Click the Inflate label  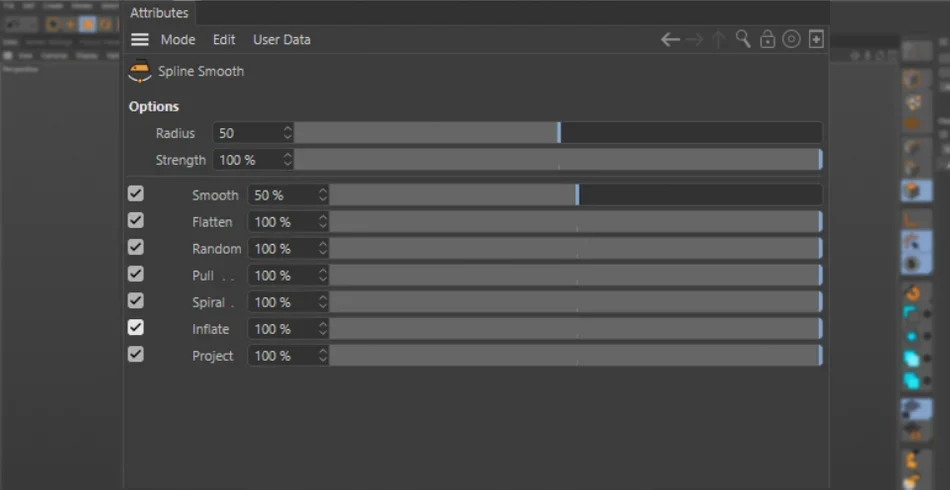(x=210, y=329)
